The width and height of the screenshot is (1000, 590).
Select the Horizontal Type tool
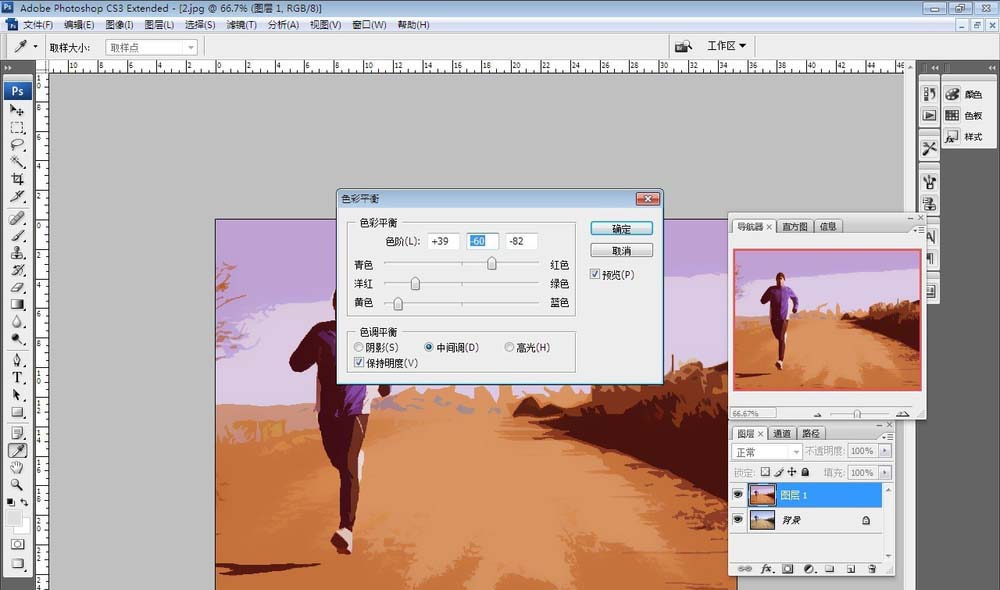pos(17,378)
